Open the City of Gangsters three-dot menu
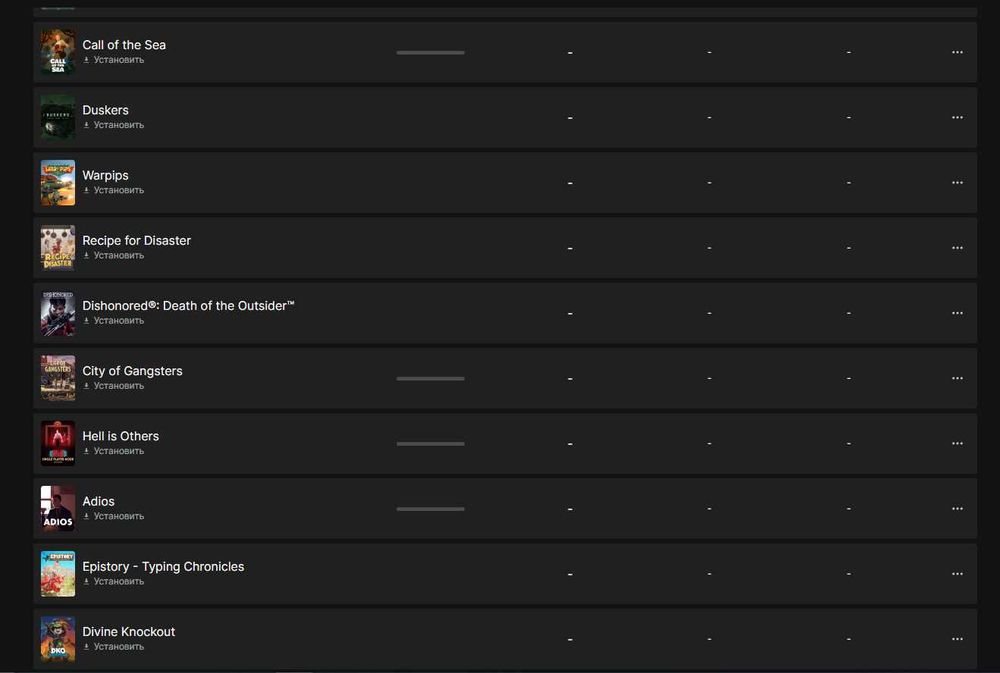 957,378
